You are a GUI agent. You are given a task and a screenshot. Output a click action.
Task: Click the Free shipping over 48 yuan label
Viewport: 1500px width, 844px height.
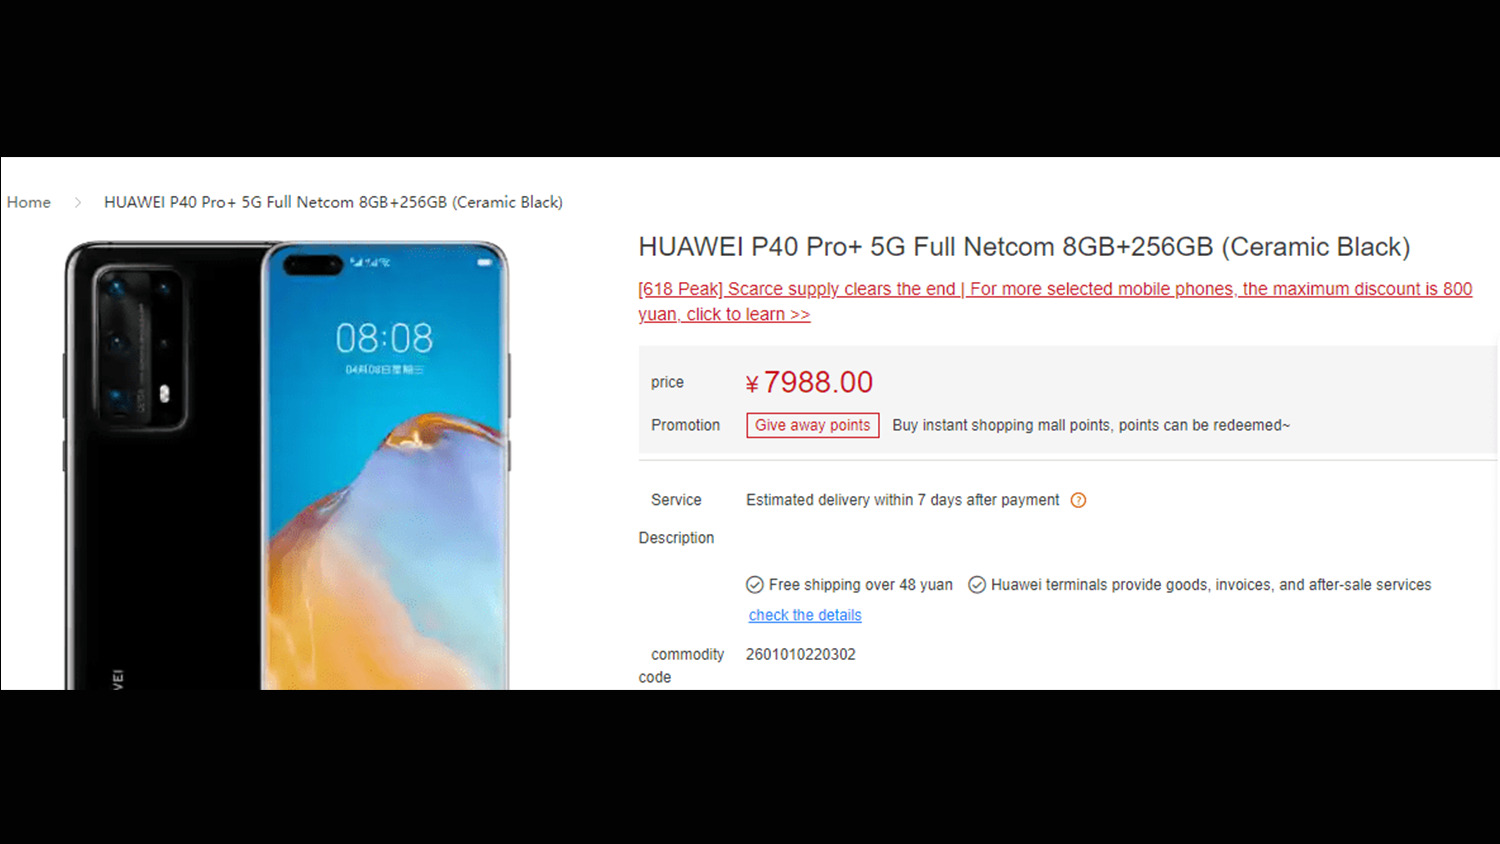861,585
